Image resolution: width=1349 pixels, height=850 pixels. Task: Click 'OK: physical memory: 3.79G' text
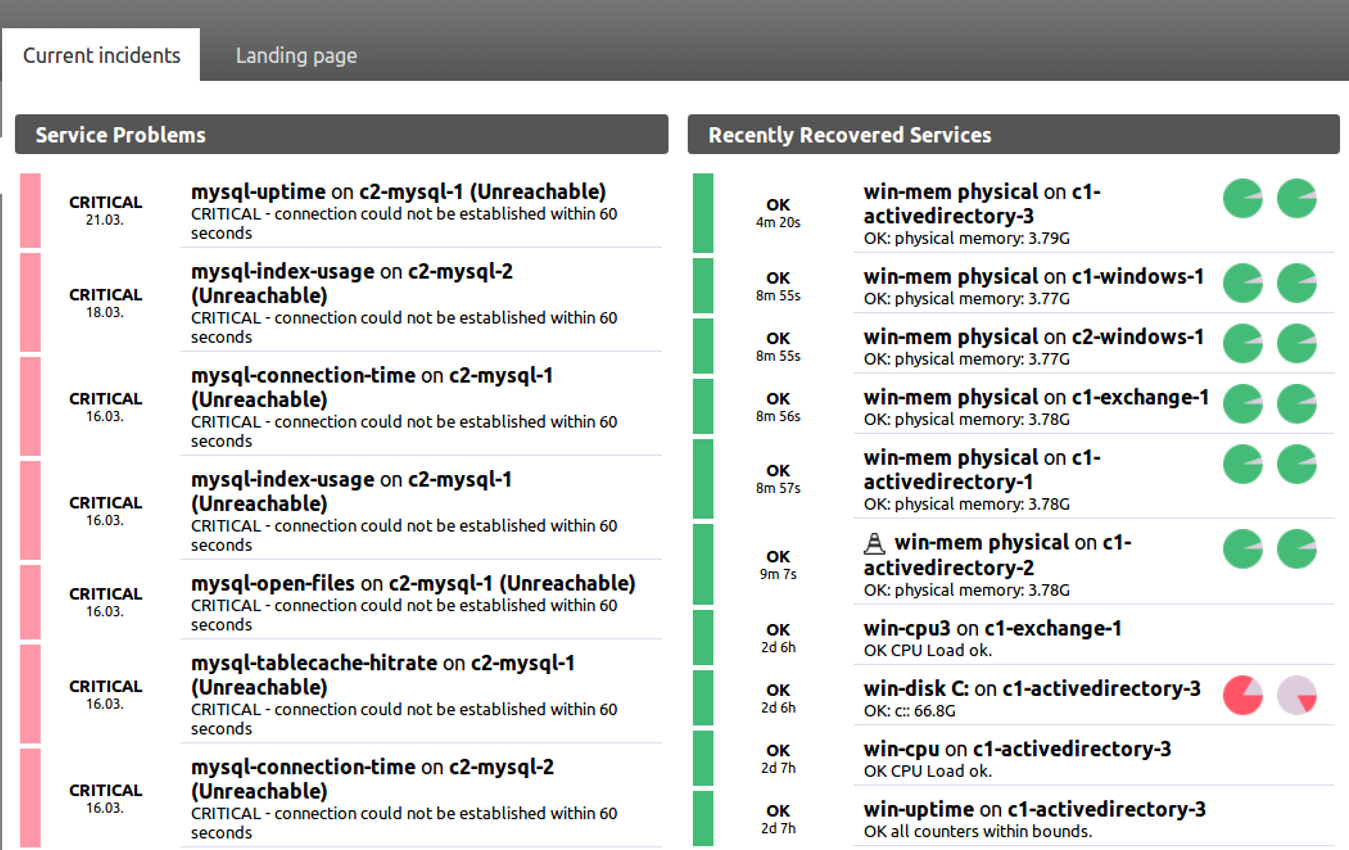coord(967,239)
